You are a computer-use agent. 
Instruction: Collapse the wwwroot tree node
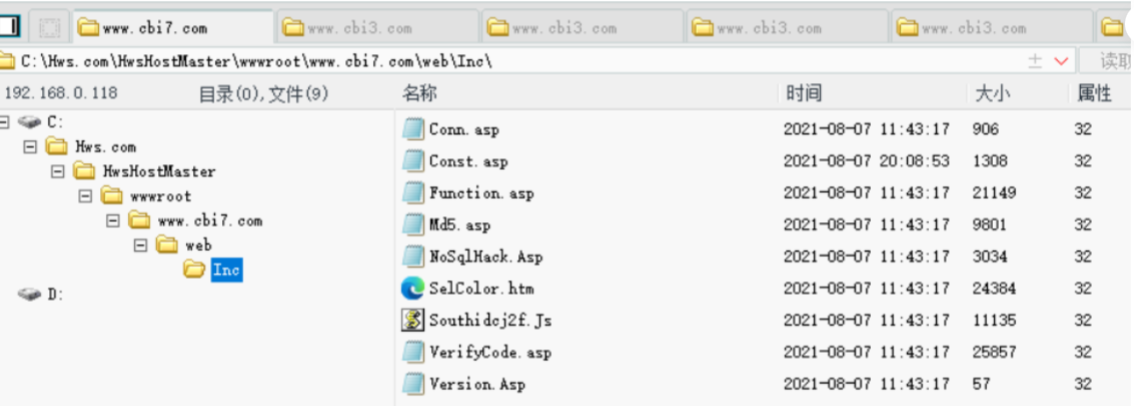click(85, 196)
